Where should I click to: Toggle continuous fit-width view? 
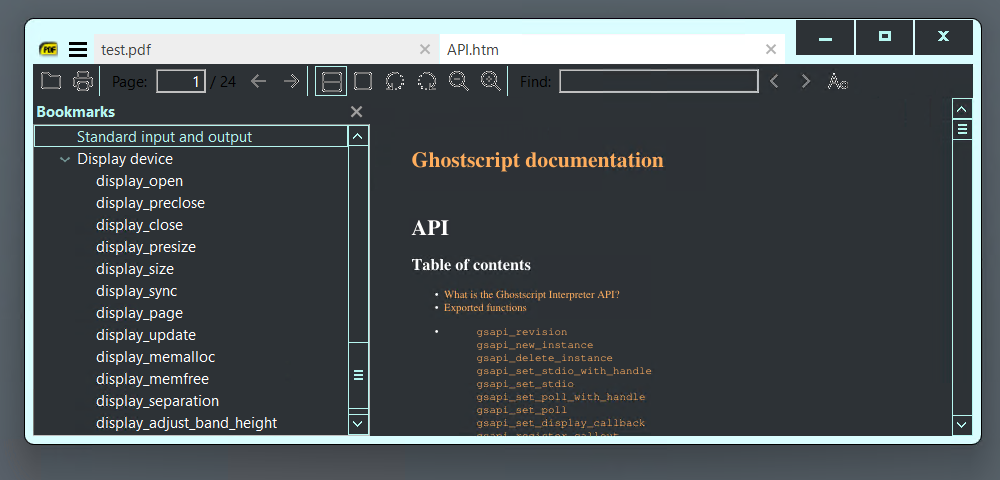tap(331, 81)
